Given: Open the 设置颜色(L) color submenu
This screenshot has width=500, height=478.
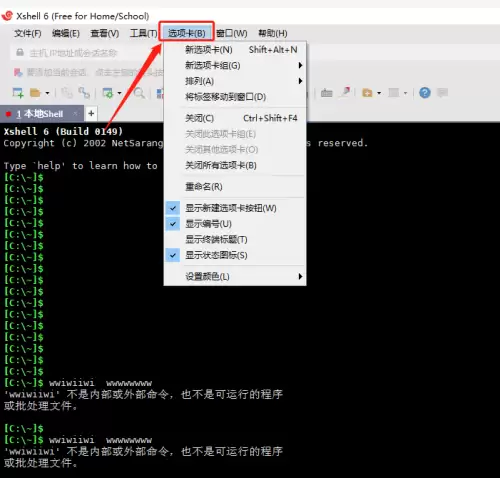Looking at the screenshot, I should point(235,276).
